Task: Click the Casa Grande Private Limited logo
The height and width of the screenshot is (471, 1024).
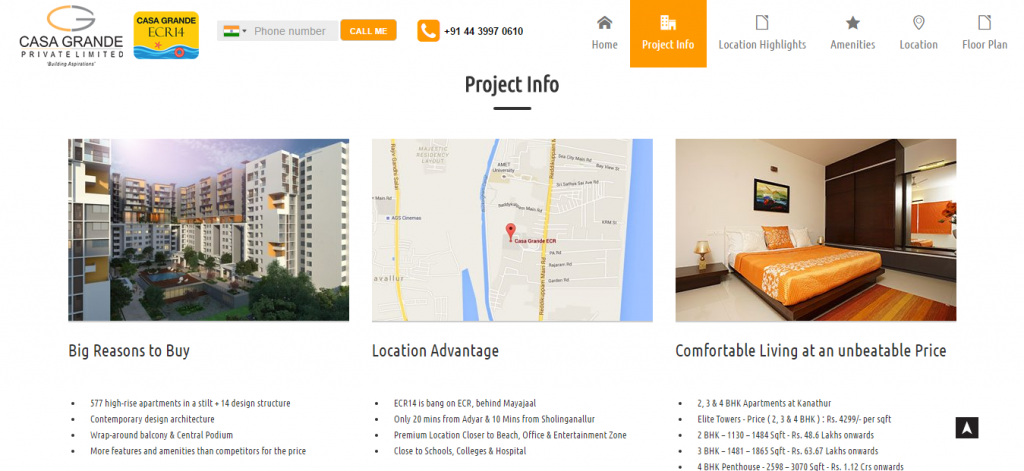Action: (x=71, y=36)
